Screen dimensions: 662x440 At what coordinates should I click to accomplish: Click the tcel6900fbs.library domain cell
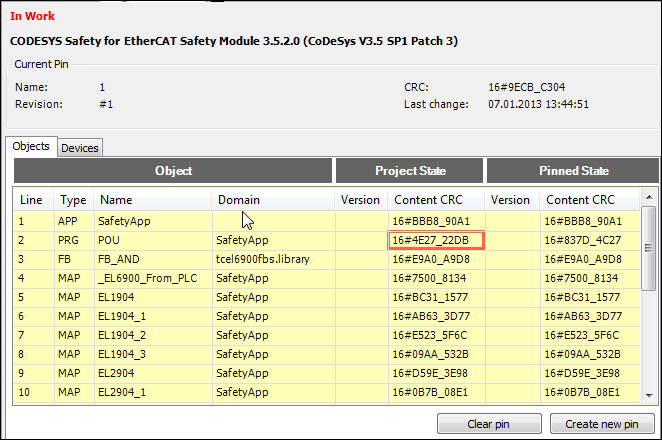(272, 259)
